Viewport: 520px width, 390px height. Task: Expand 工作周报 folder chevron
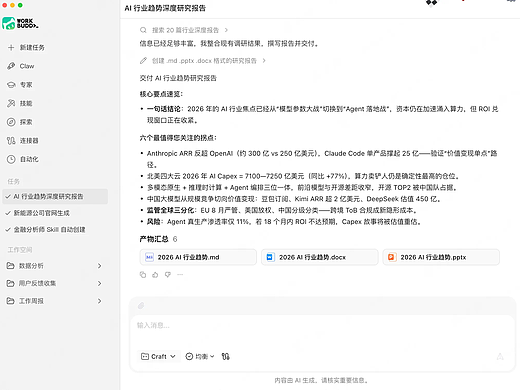99,301
